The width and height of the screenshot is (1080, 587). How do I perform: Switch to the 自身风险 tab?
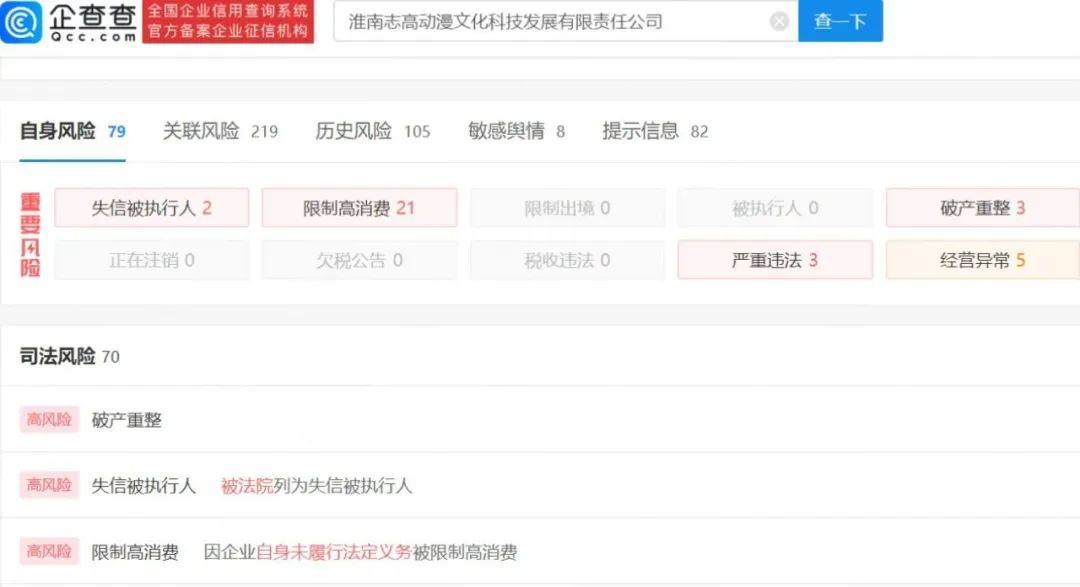[x=58, y=130]
